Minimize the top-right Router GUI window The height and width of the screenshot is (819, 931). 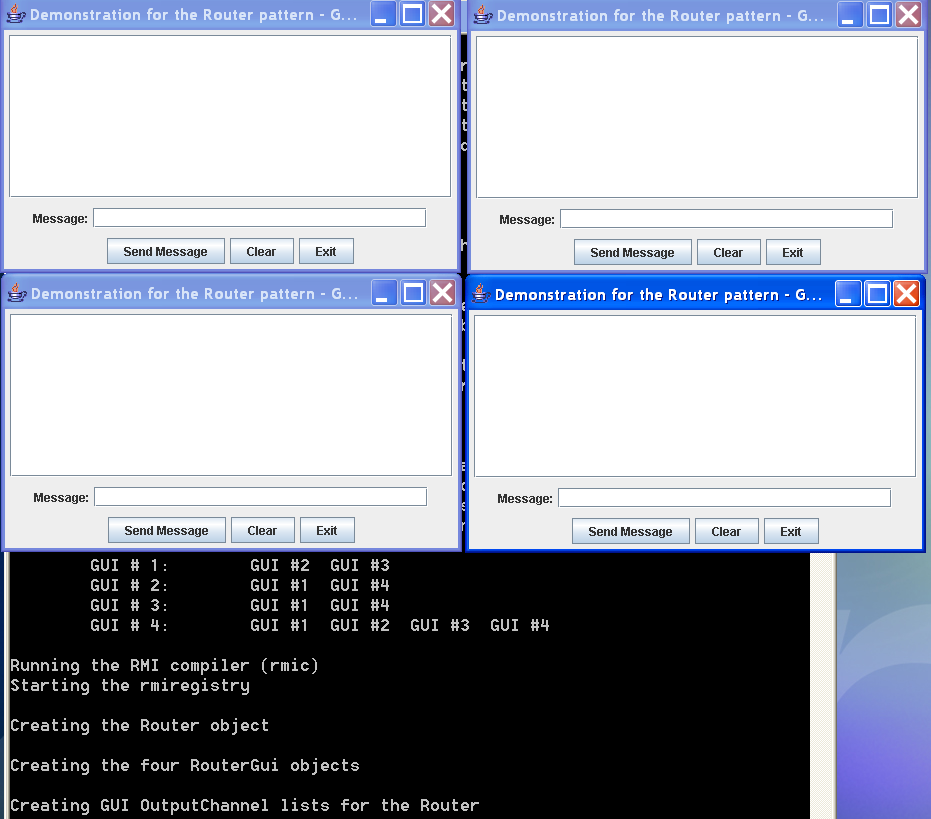tap(850, 15)
